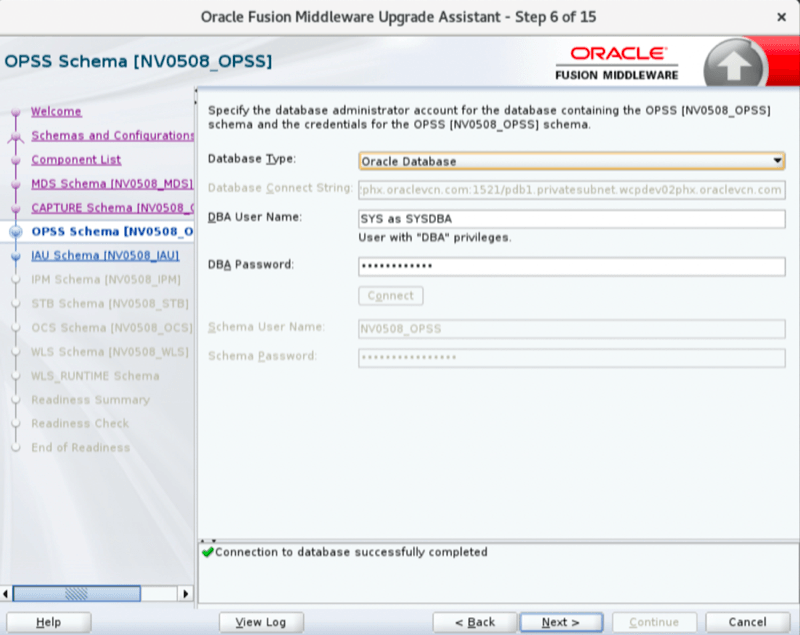
Task: Open IAU Schema [NV0508_IAU] step
Action: click(105, 256)
